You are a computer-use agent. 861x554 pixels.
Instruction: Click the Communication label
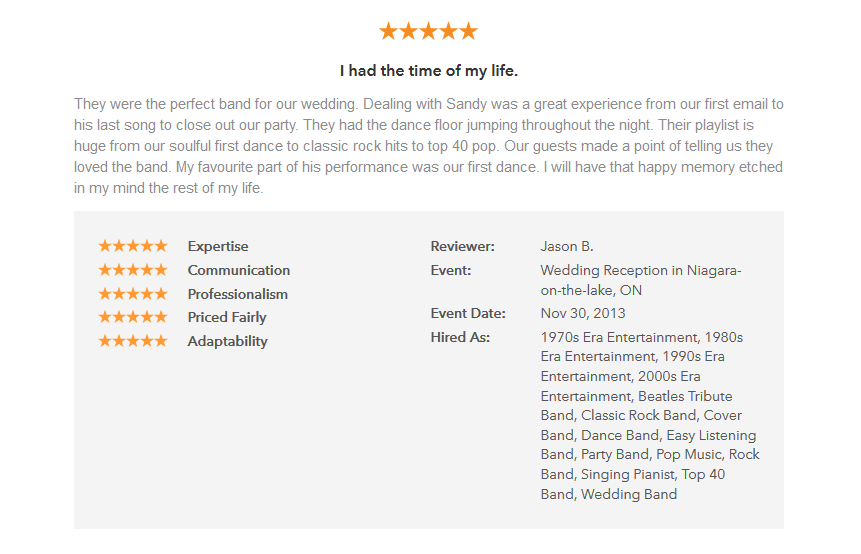pyautogui.click(x=239, y=270)
